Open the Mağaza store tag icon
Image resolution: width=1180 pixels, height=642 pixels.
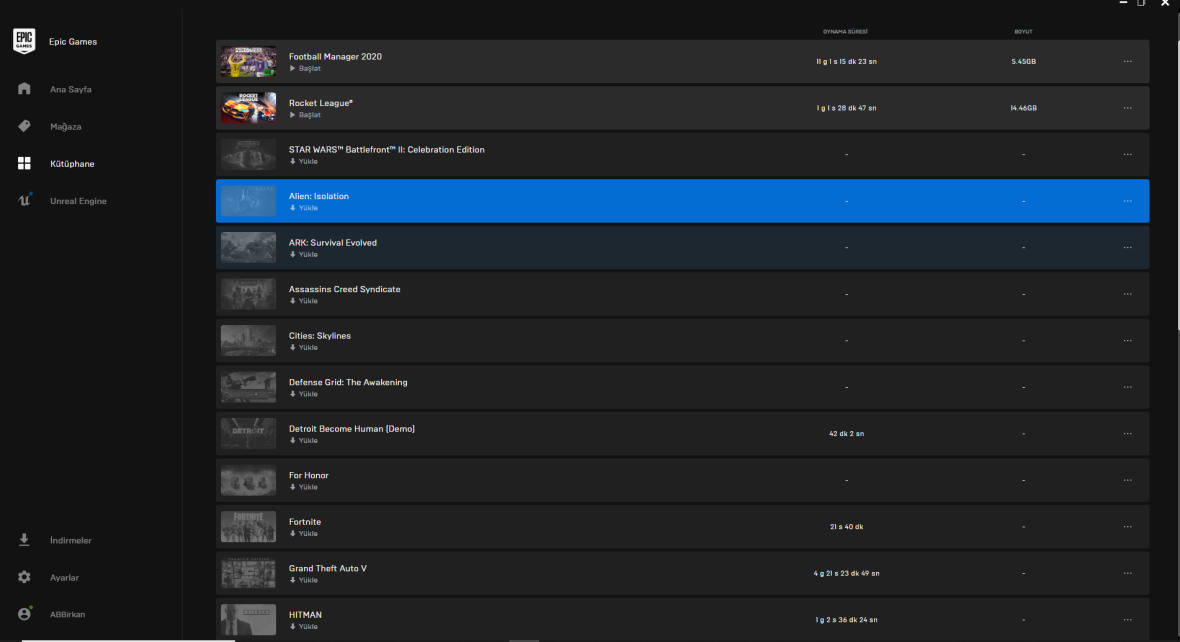click(x=24, y=126)
